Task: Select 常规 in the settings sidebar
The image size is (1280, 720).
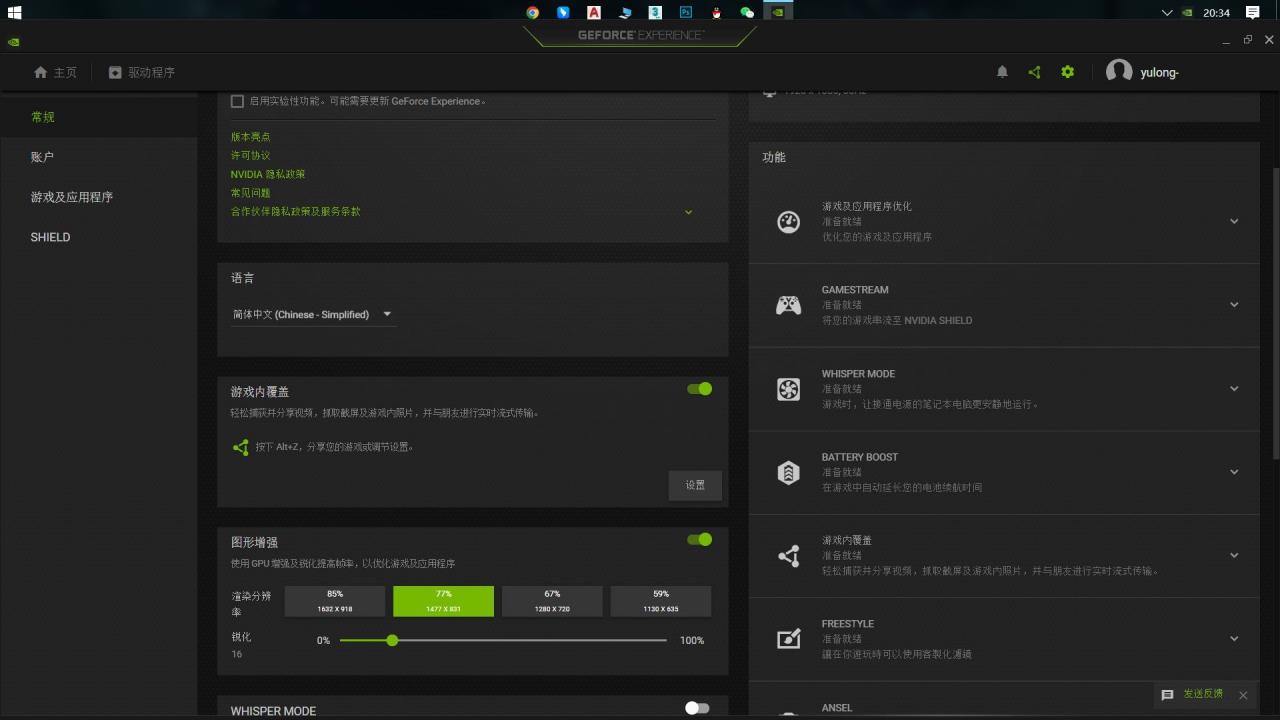Action: pos(98,117)
